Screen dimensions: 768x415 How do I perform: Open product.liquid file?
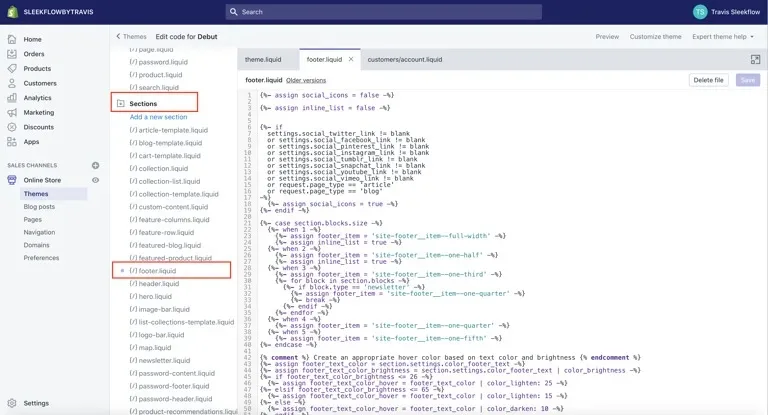point(156,75)
